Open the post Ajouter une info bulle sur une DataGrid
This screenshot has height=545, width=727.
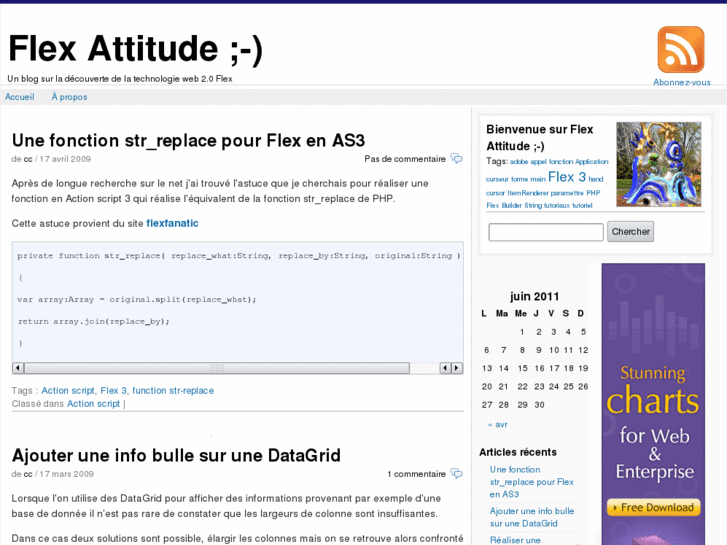point(176,455)
